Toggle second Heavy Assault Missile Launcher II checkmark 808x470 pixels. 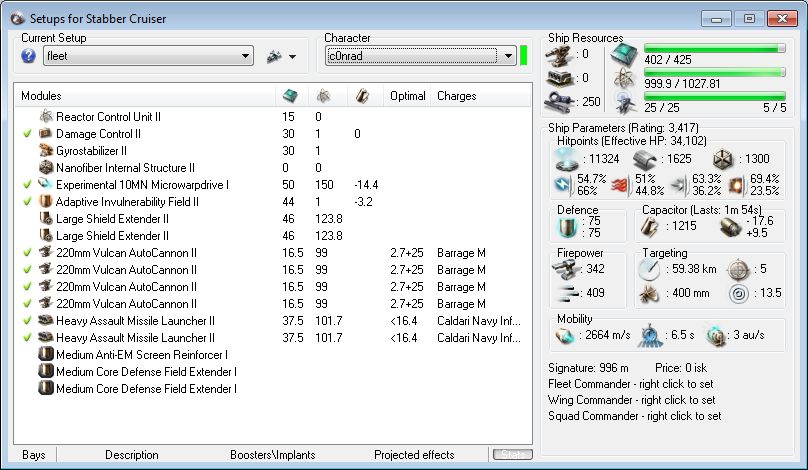[x=28, y=338]
